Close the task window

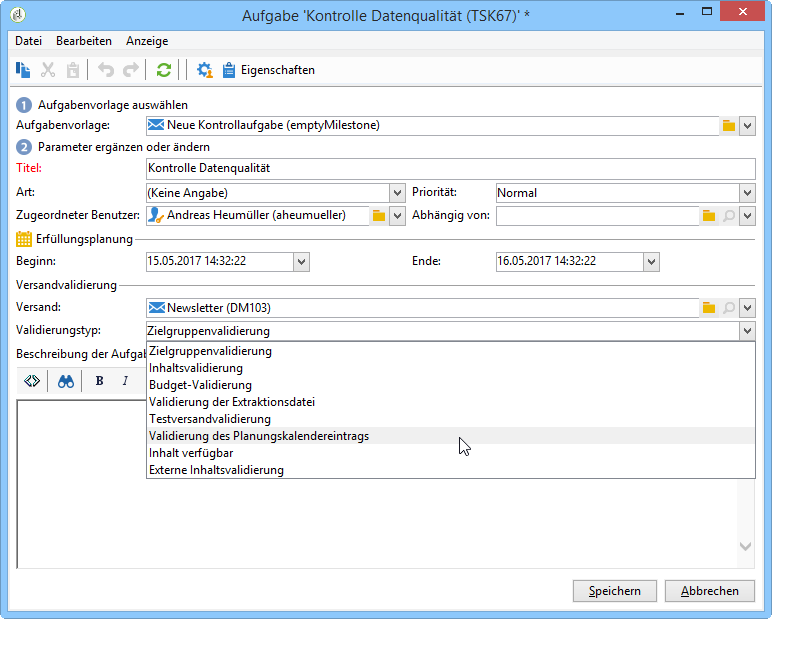742,12
